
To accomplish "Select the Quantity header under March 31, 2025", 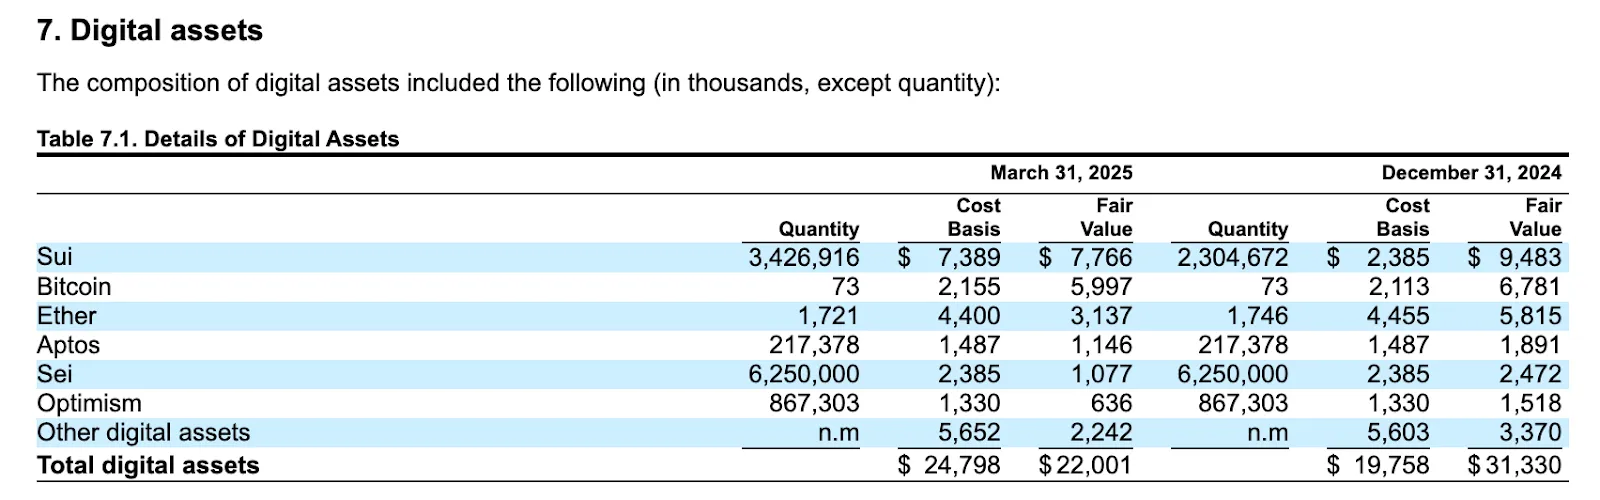I will click(819, 229).
